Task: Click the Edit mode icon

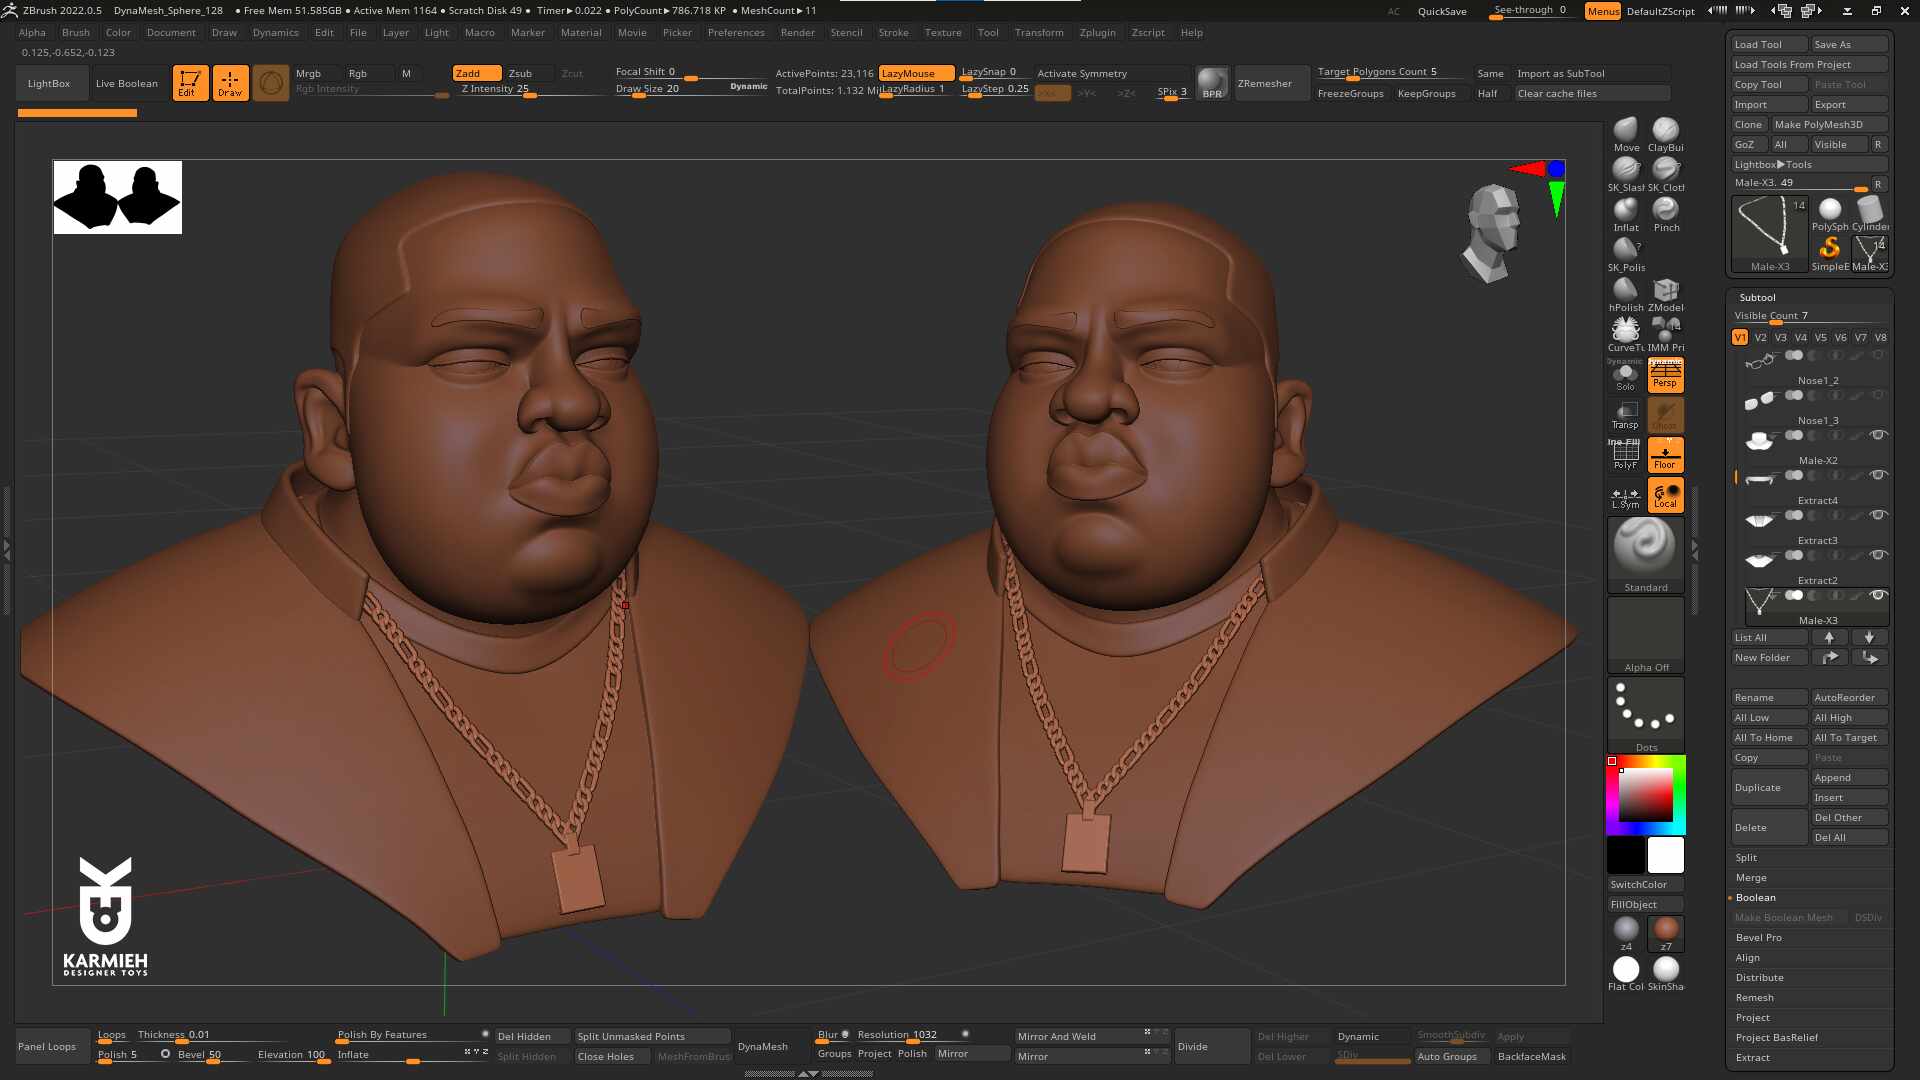Action: click(190, 83)
